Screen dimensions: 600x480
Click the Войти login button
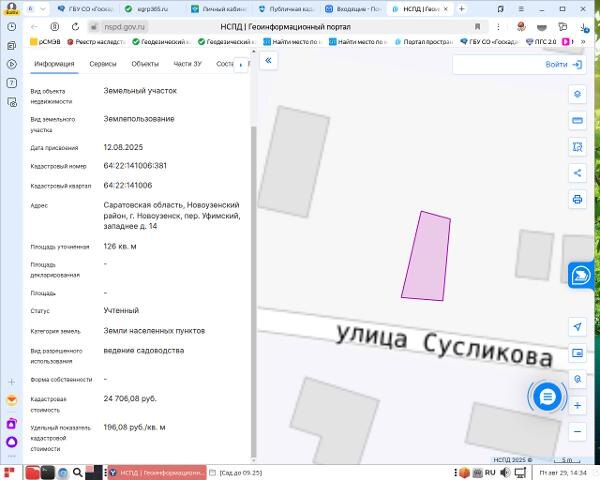tap(563, 64)
